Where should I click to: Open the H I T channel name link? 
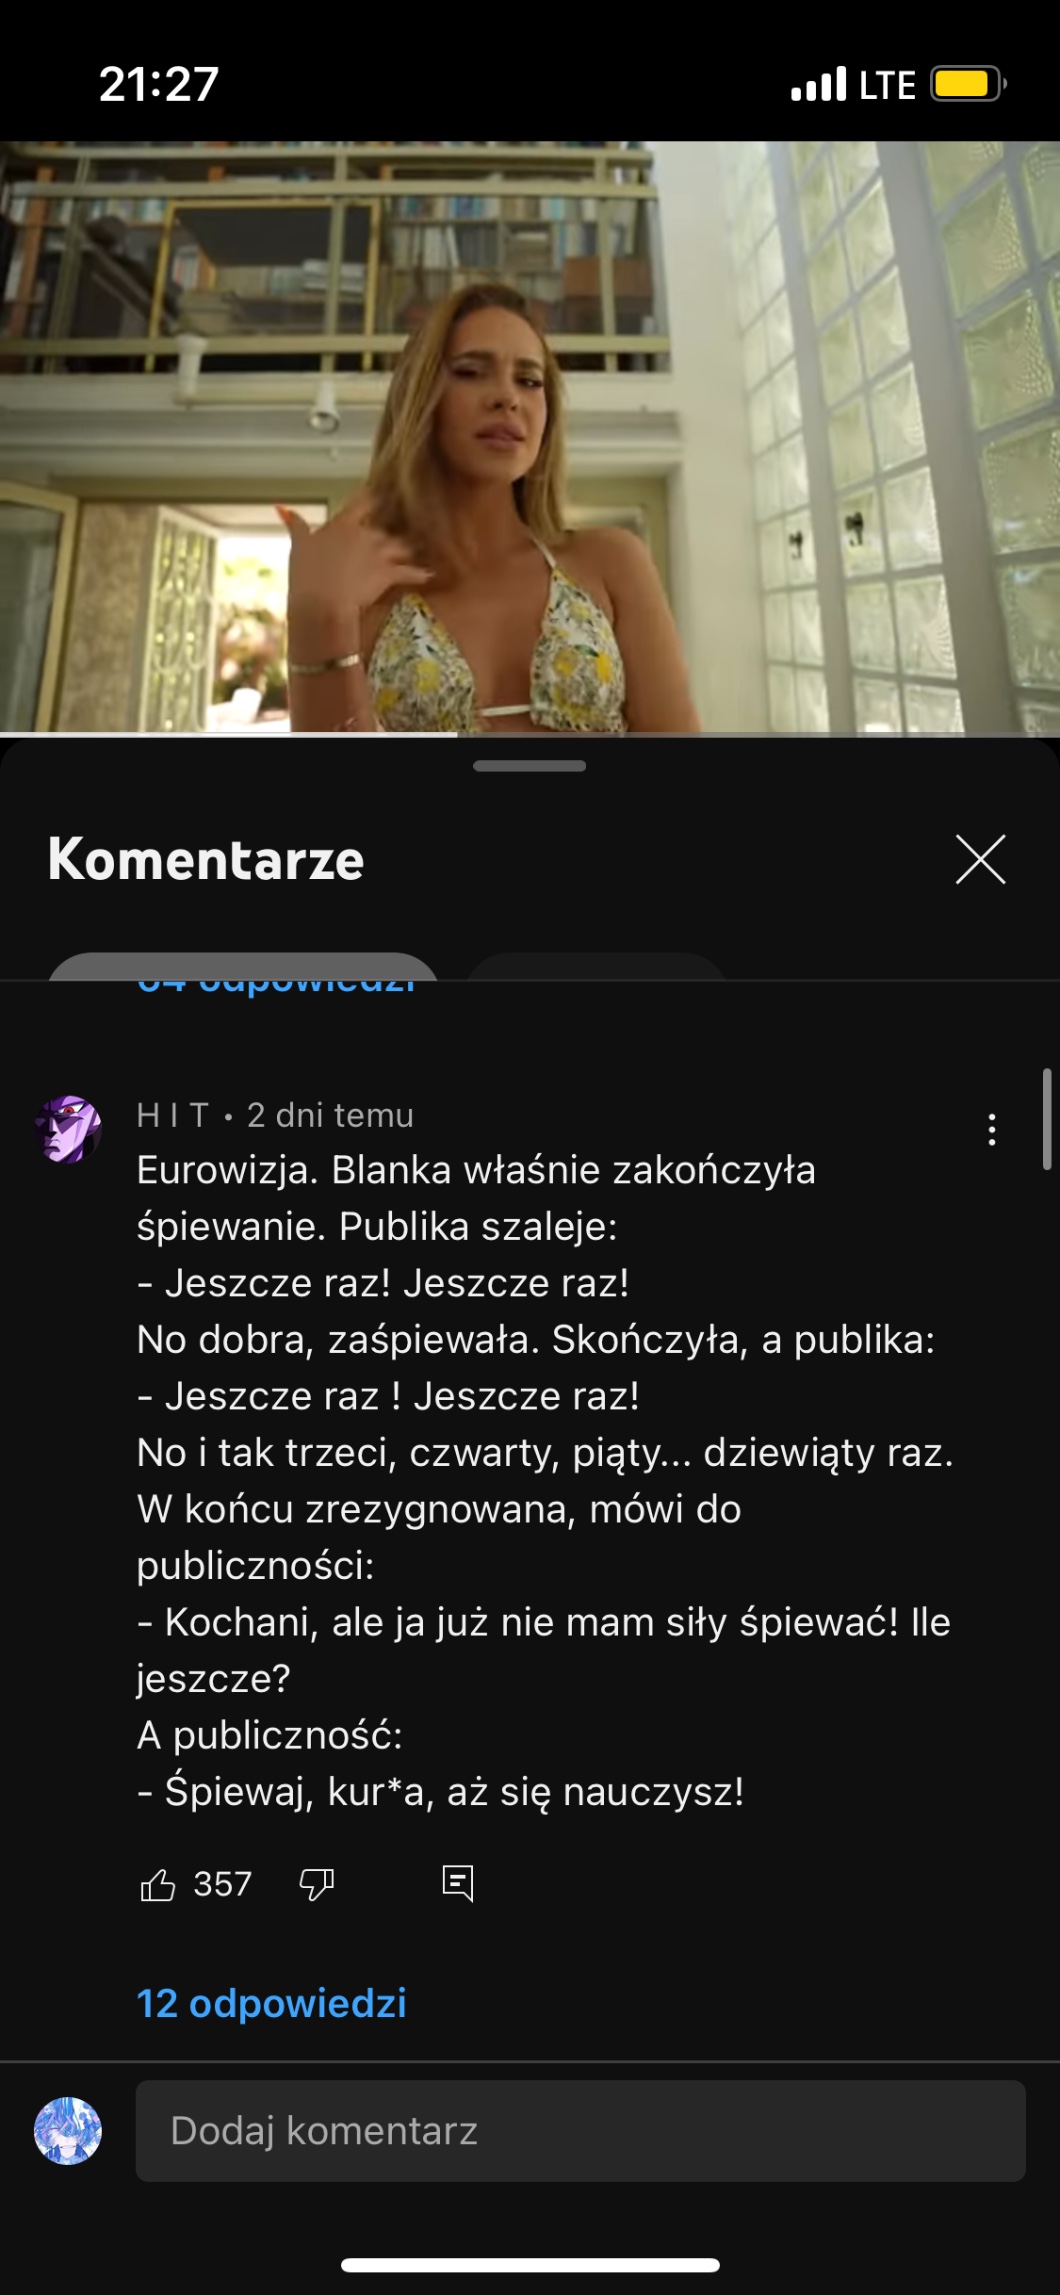(x=173, y=1115)
